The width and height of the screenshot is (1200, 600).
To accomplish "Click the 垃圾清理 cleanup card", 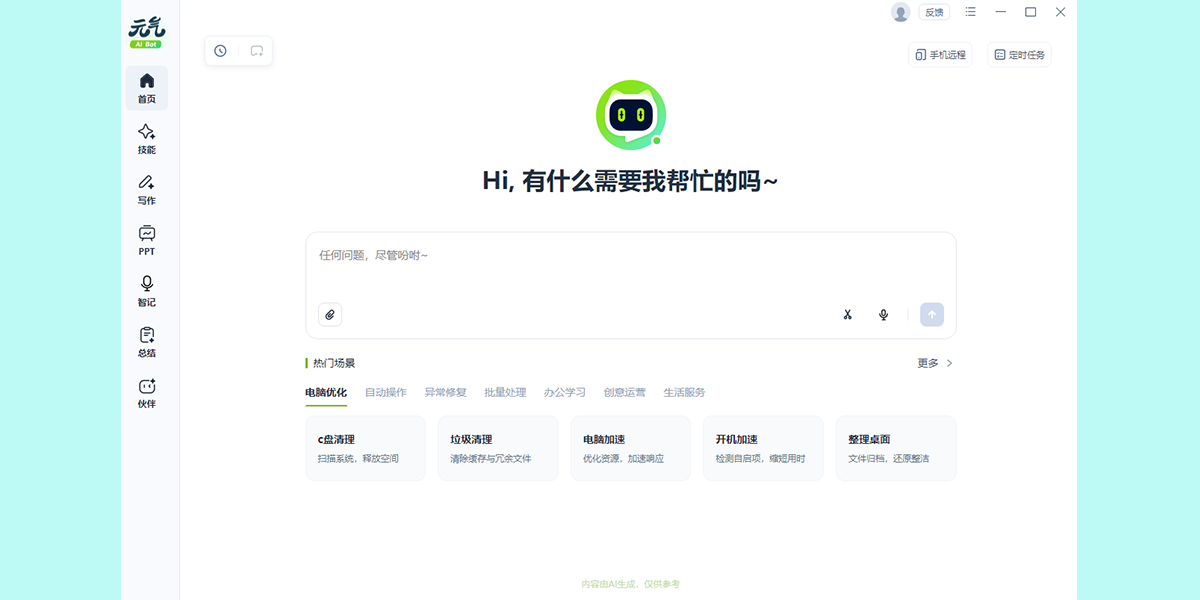I will click(x=497, y=448).
